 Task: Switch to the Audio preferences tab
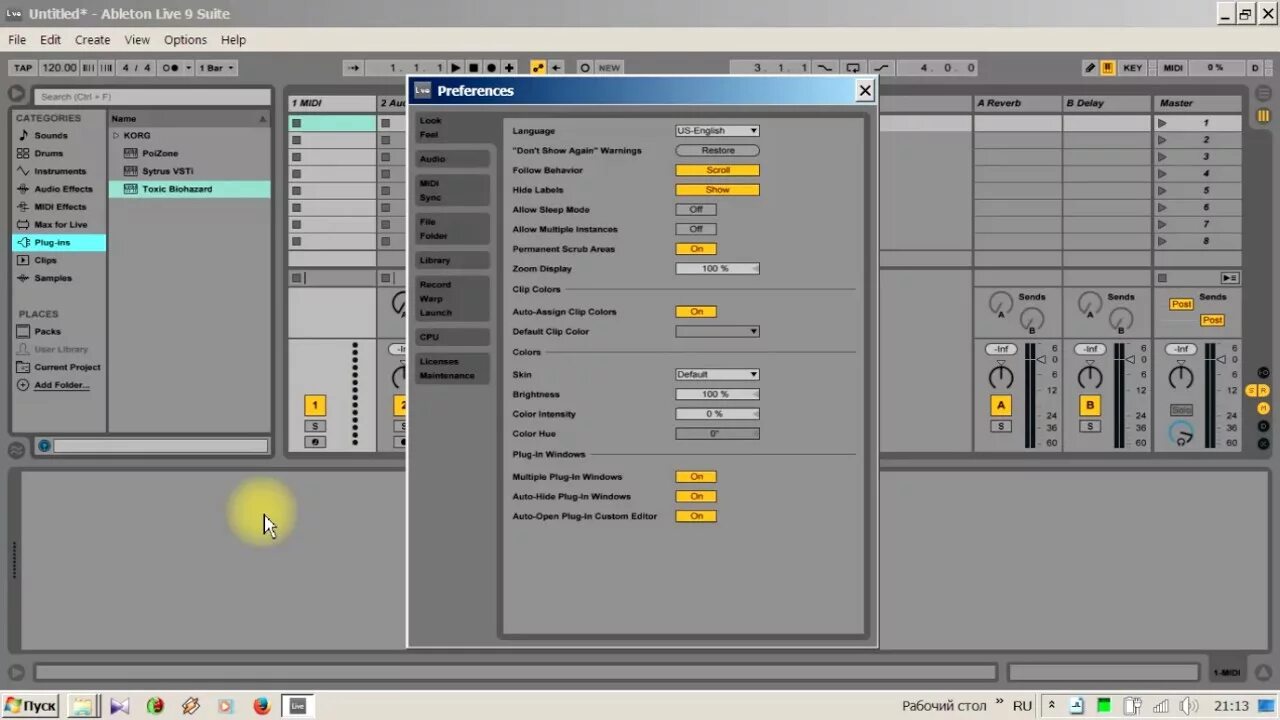click(x=453, y=159)
